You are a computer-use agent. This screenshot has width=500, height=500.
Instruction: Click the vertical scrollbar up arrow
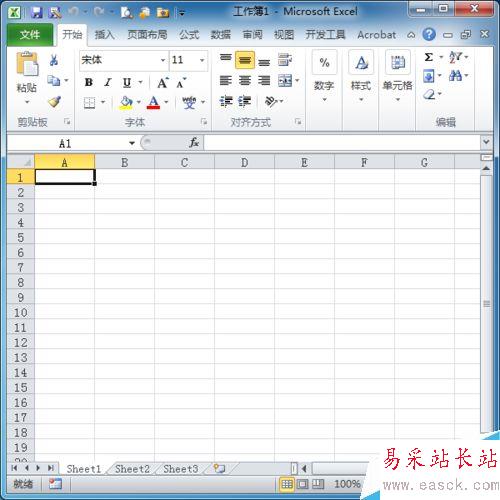(486, 169)
